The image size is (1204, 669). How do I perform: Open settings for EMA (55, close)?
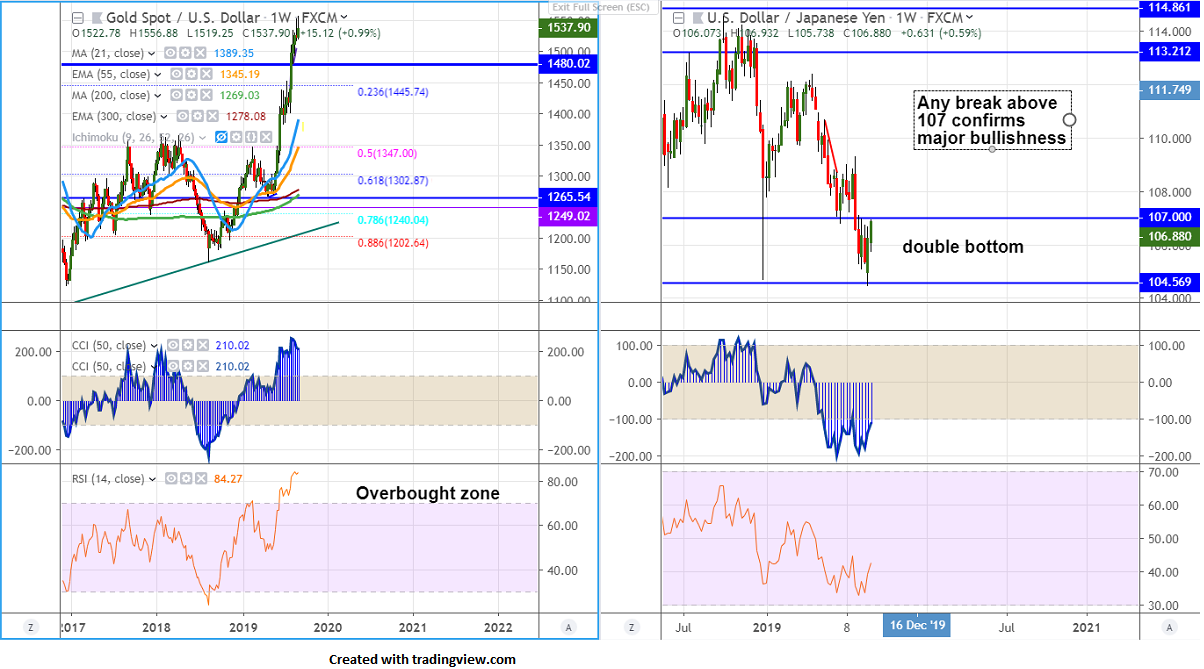[191, 74]
